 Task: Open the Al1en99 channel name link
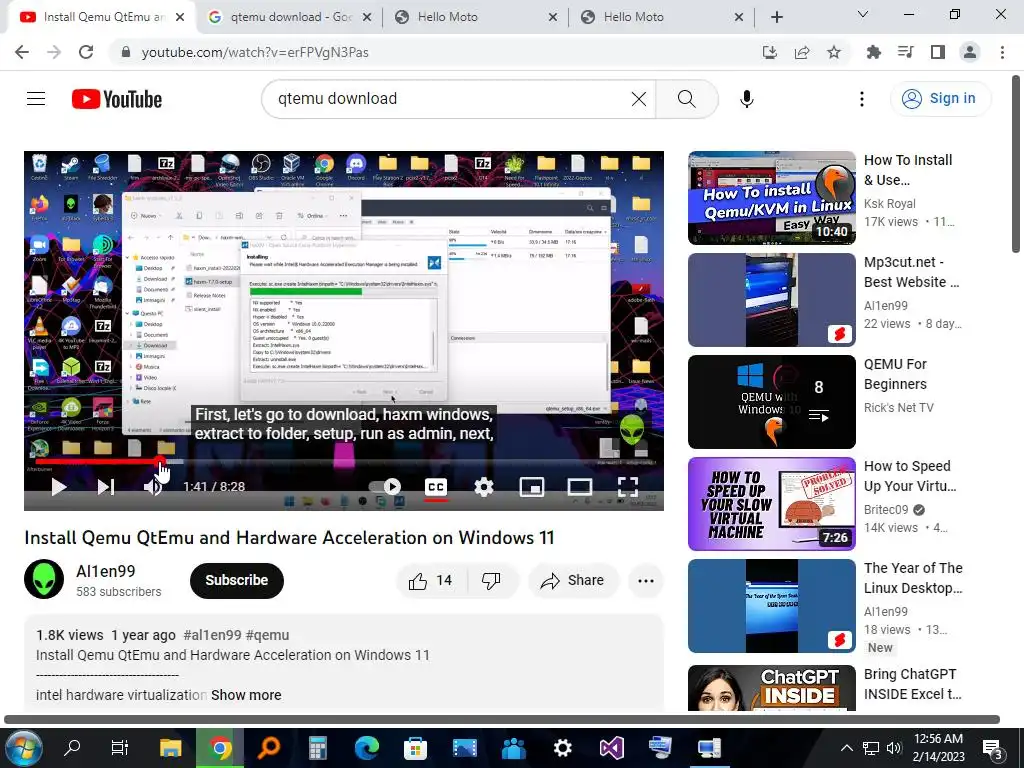106,571
